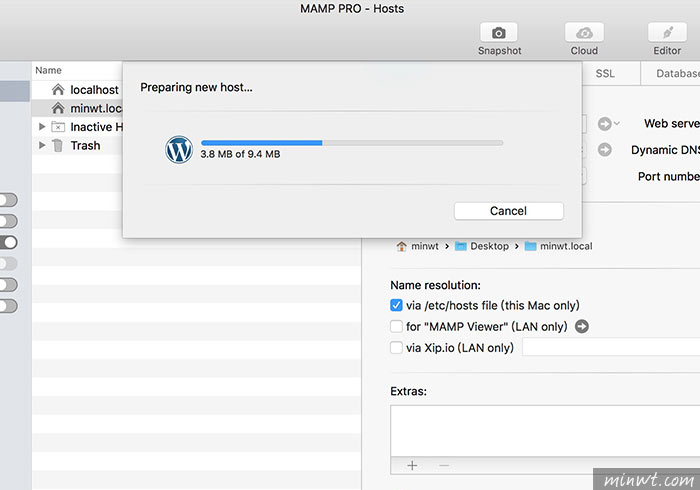Toggle the last sidebar switch
This screenshot has width=700, height=490.
[8, 306]
